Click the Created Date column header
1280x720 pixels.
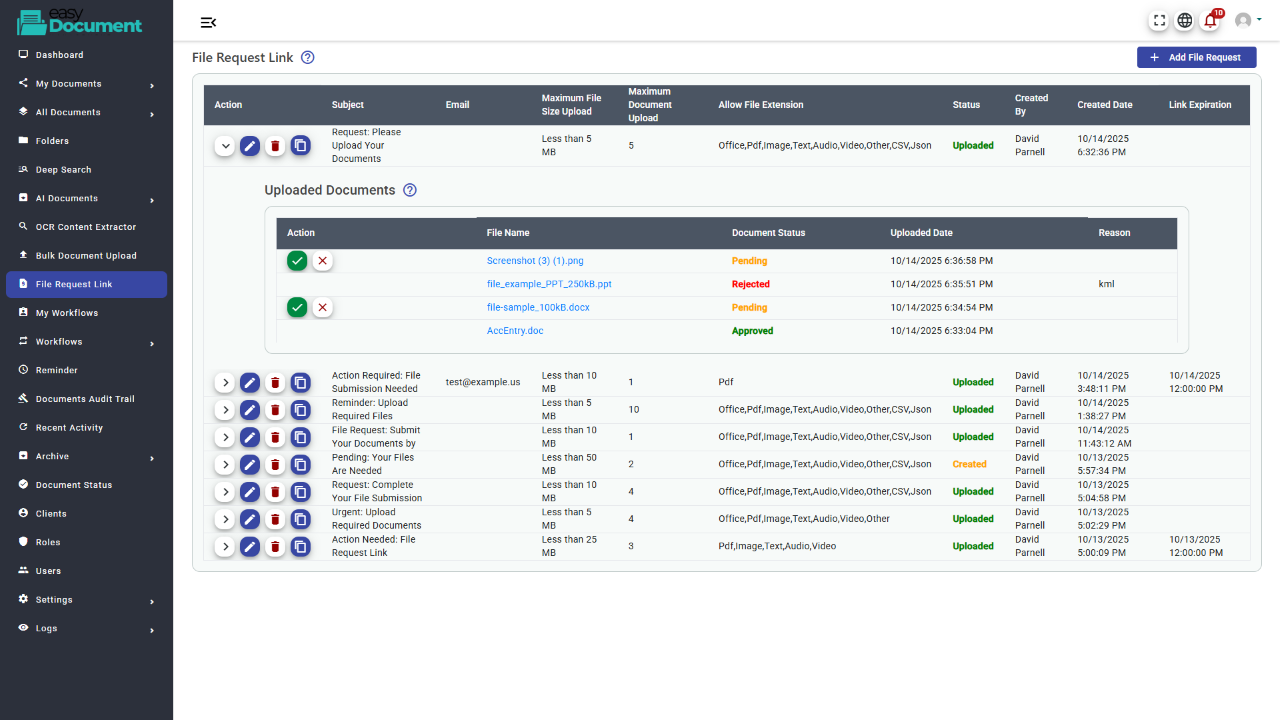[x=1105, y=105]
